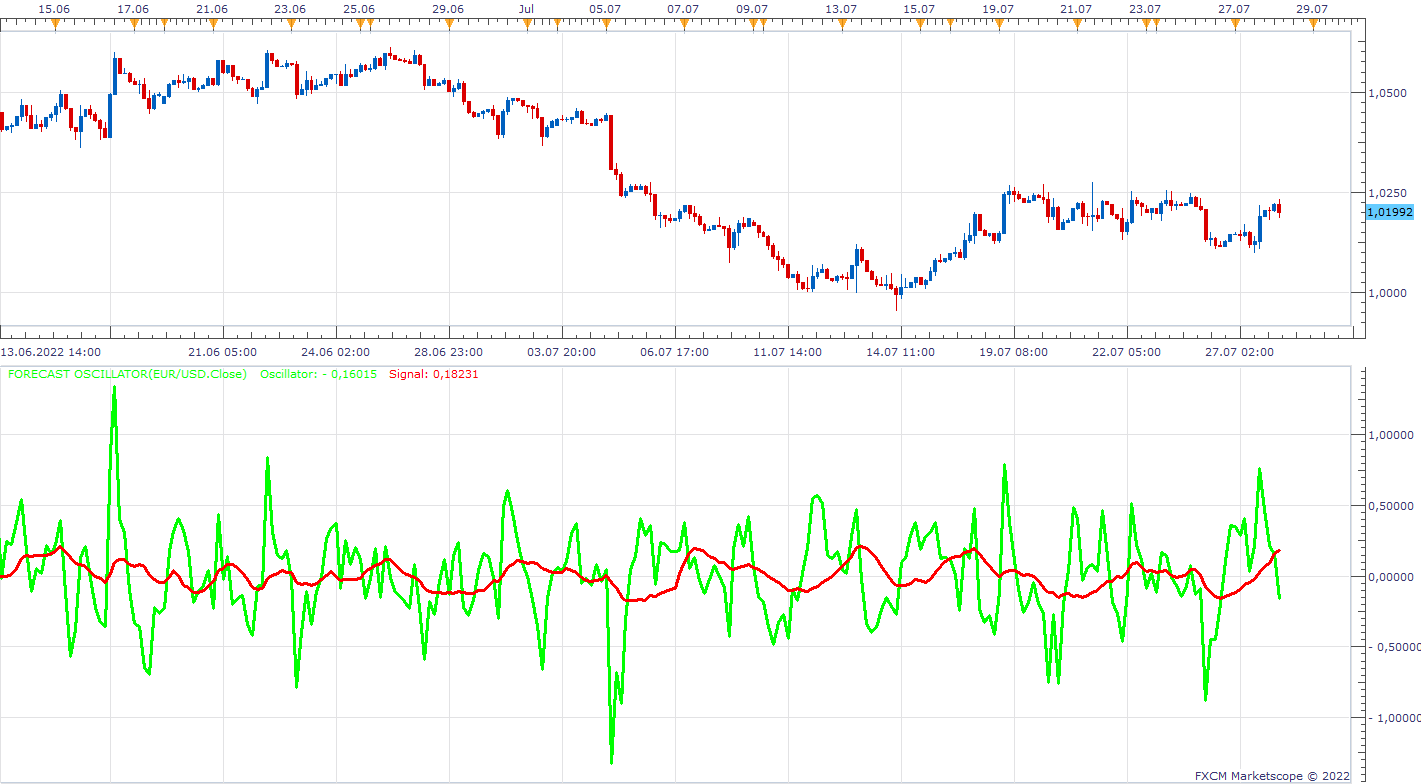The width and height of the screenshot is (1423, 784).
Task: Click the 28.06 23:00 time label
Action: coord(448,352)
